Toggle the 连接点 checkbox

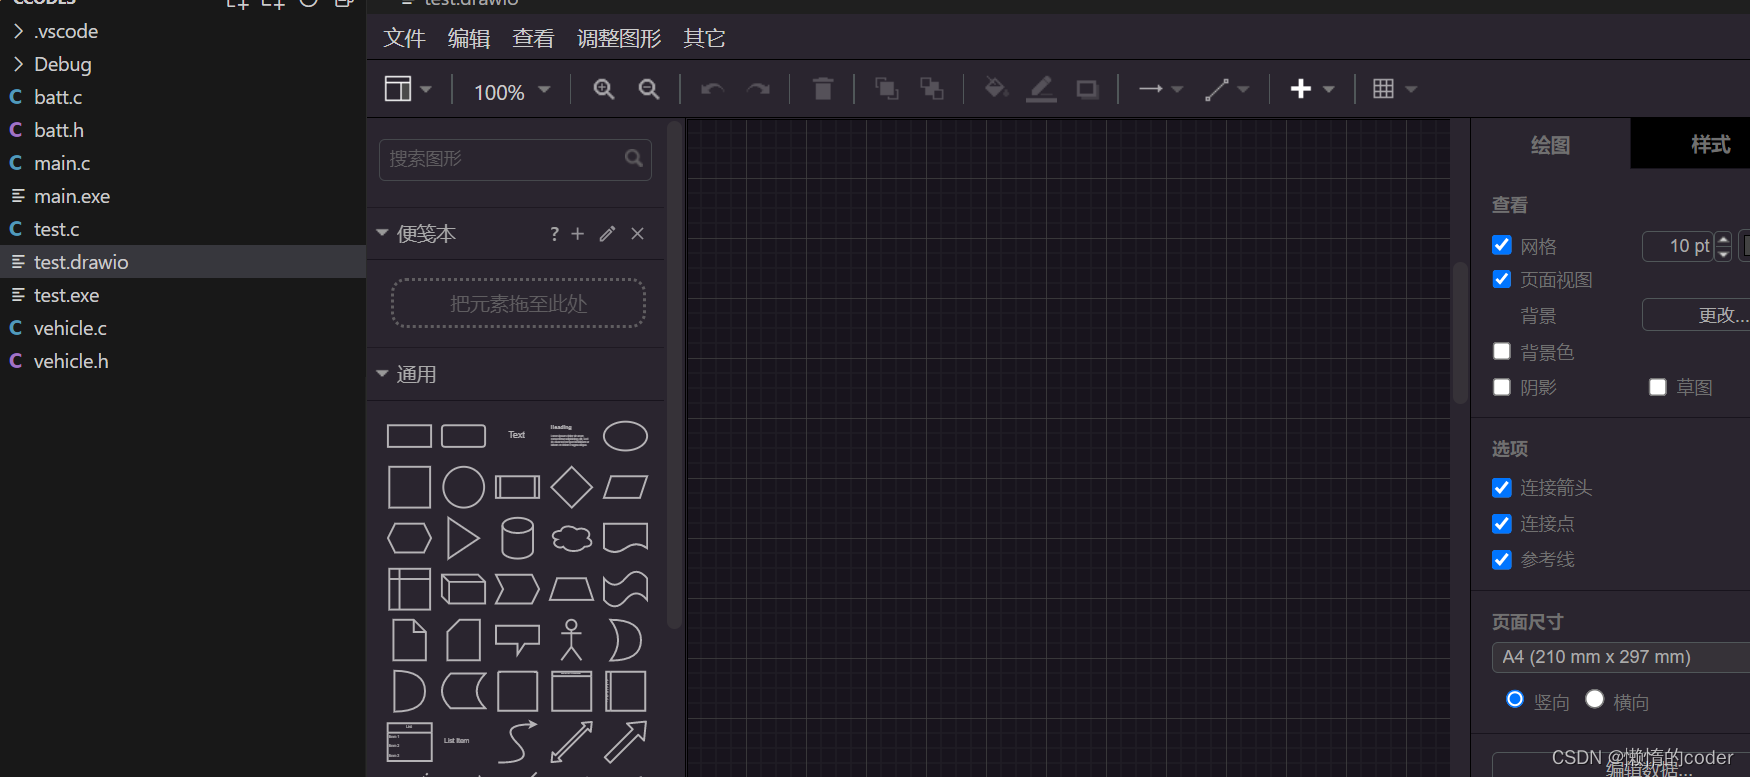1501,523
